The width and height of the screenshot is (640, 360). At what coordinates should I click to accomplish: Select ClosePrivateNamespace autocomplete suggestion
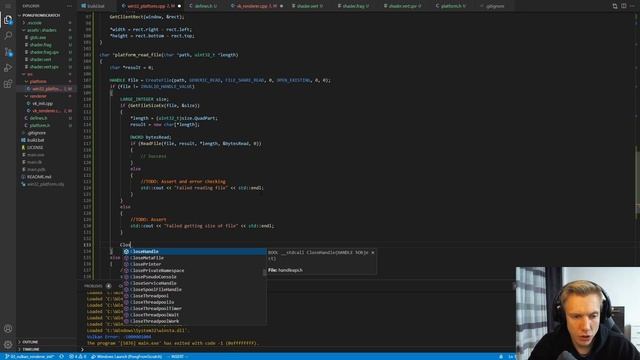pyautogui.click(x=195, y=271)
